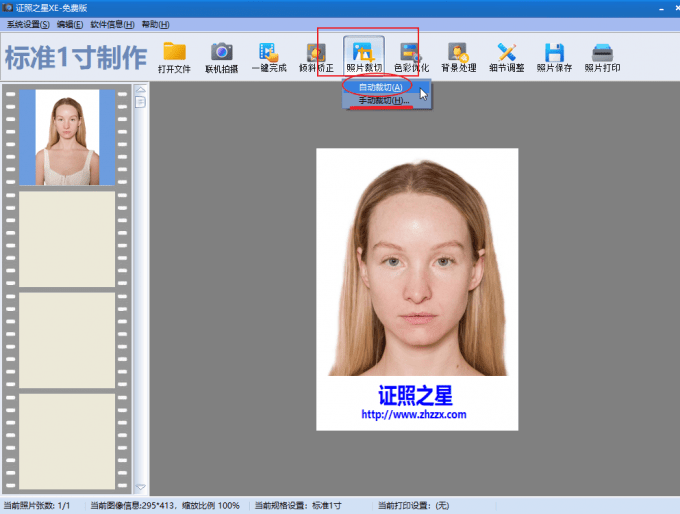This screenshot has width=680, height=514.
Task: Open the 细节调整 detail adjustment tool
Action: (507, 56)
